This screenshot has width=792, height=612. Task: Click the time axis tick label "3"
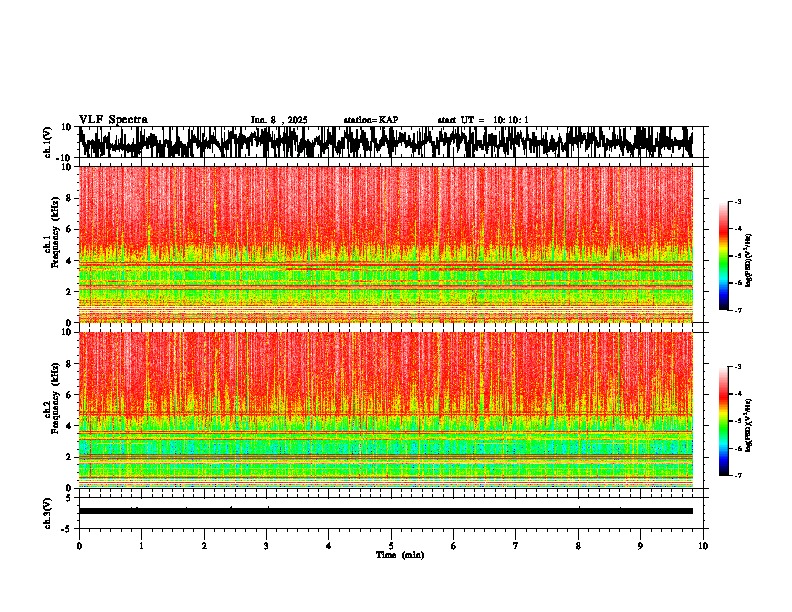(x=266, y=546)
